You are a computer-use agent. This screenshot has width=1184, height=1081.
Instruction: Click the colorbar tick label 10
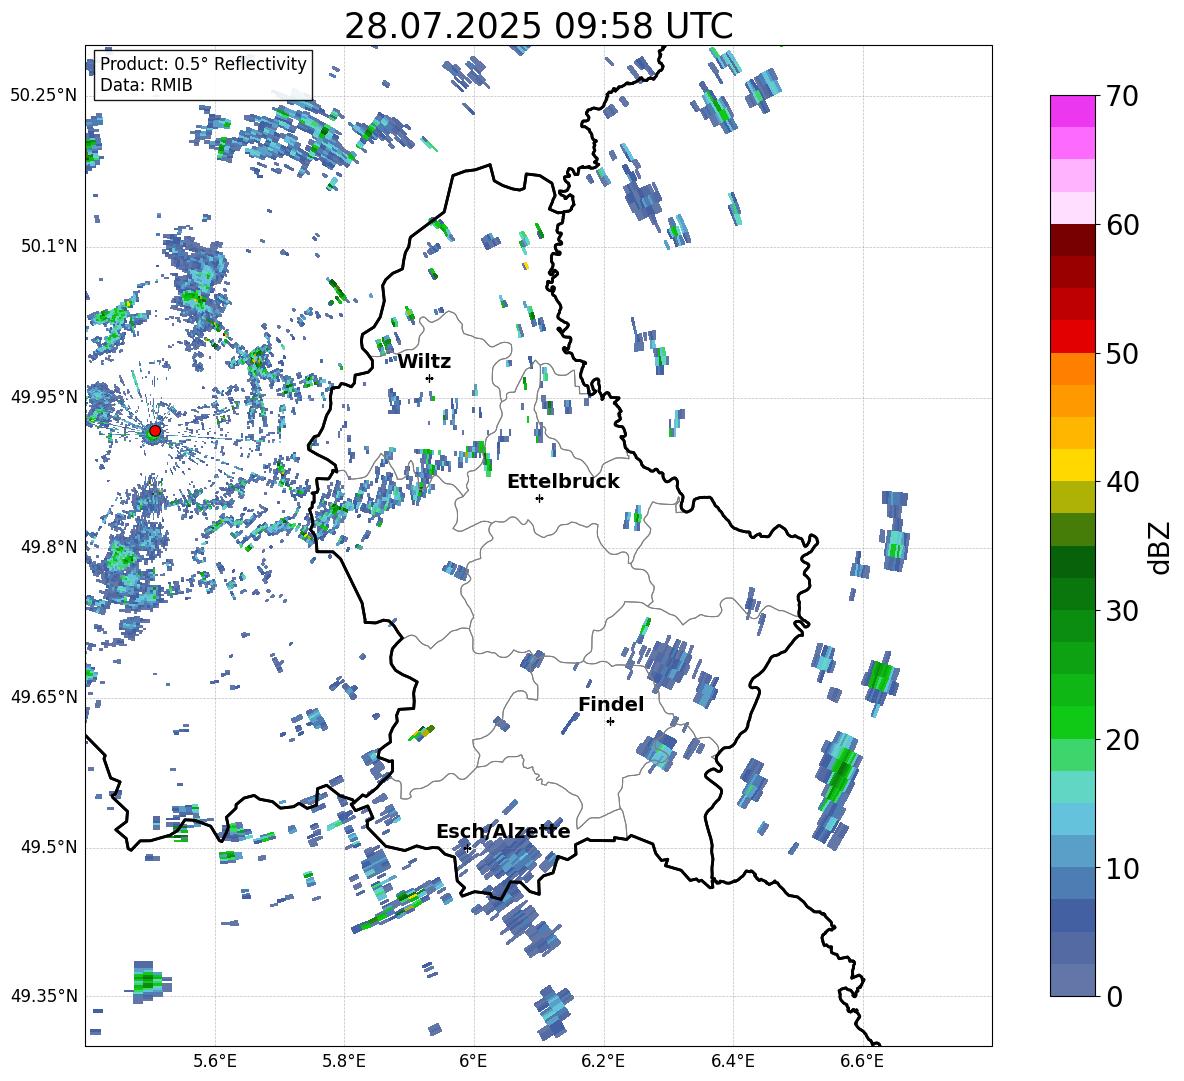[1122, 868]
